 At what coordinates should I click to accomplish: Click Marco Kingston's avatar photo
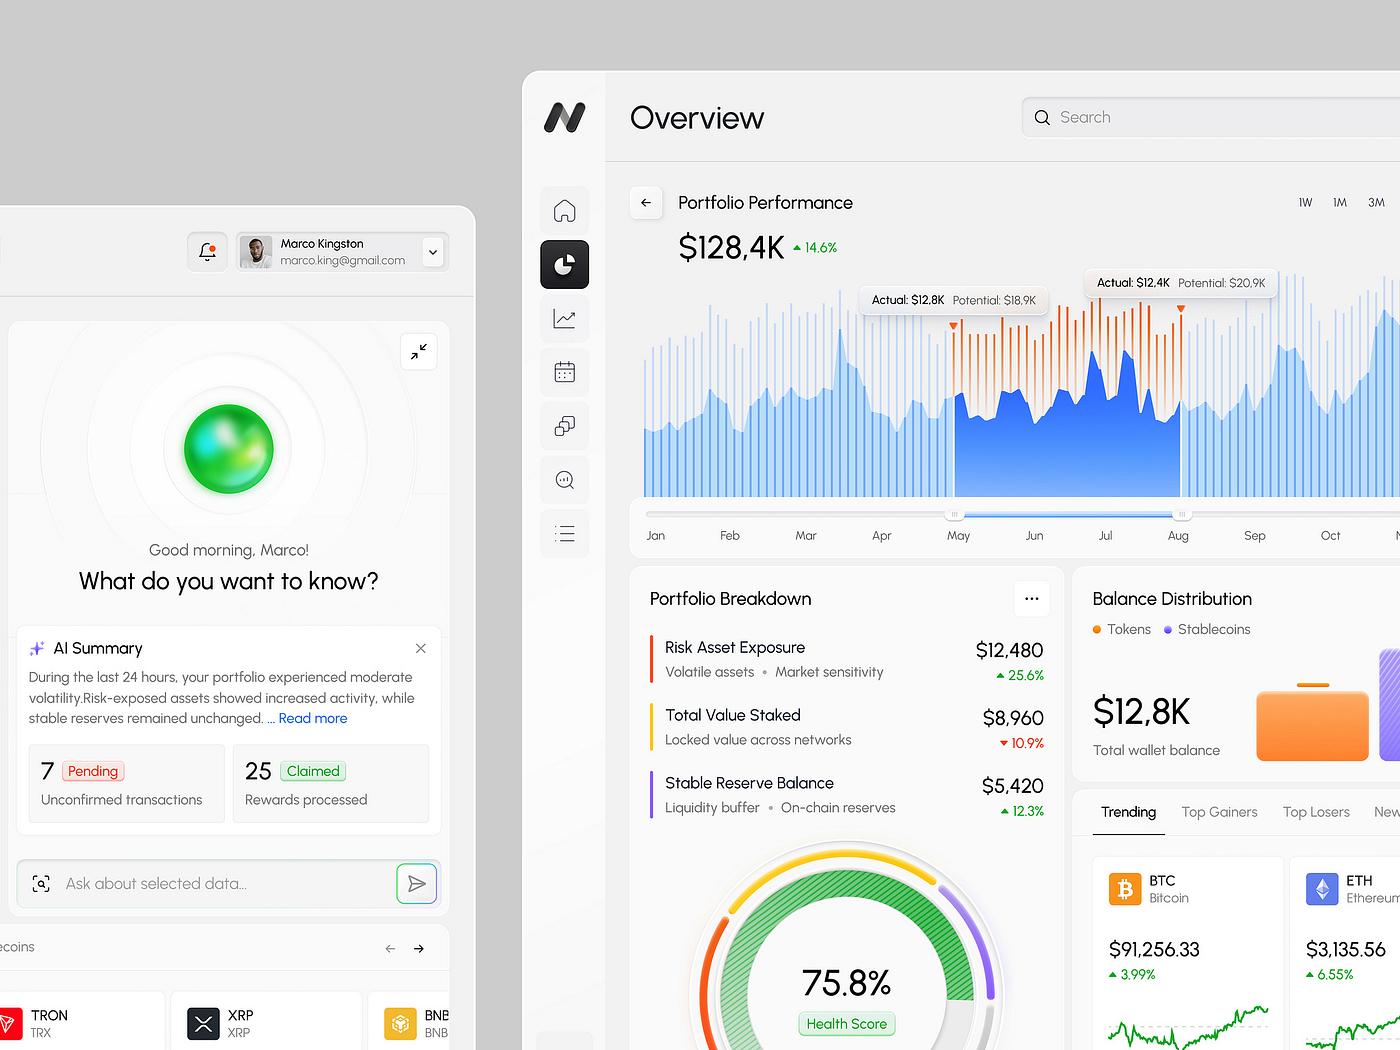click(x=256, y=252)
